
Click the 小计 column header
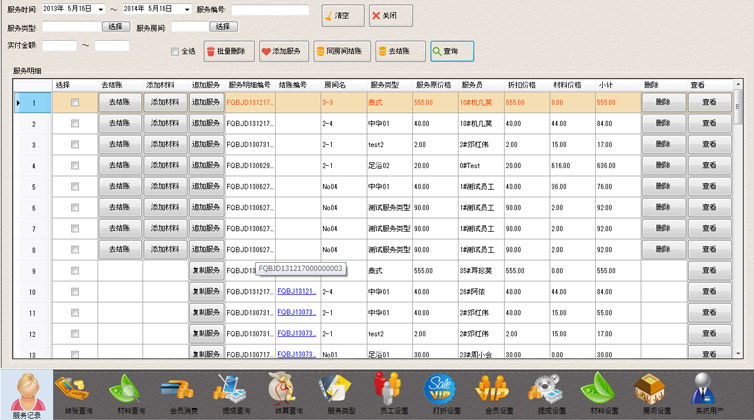pyautogui.click(x=618, y=85)
